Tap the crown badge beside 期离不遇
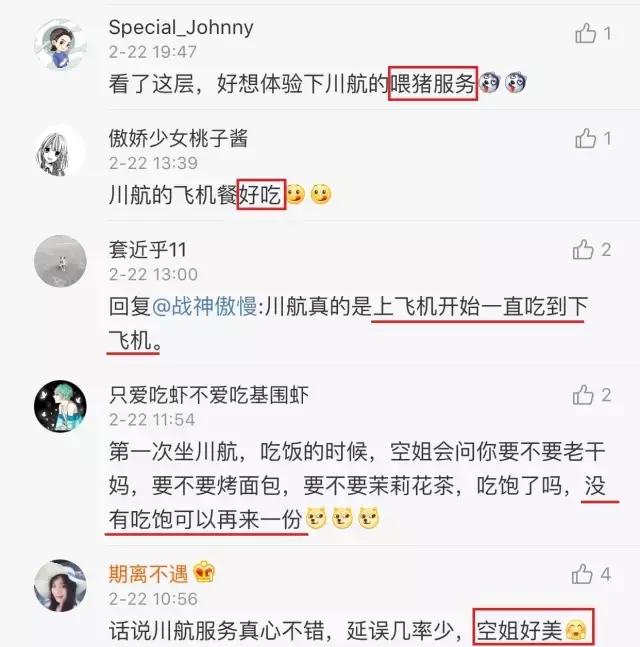 (x=204, y=573)
